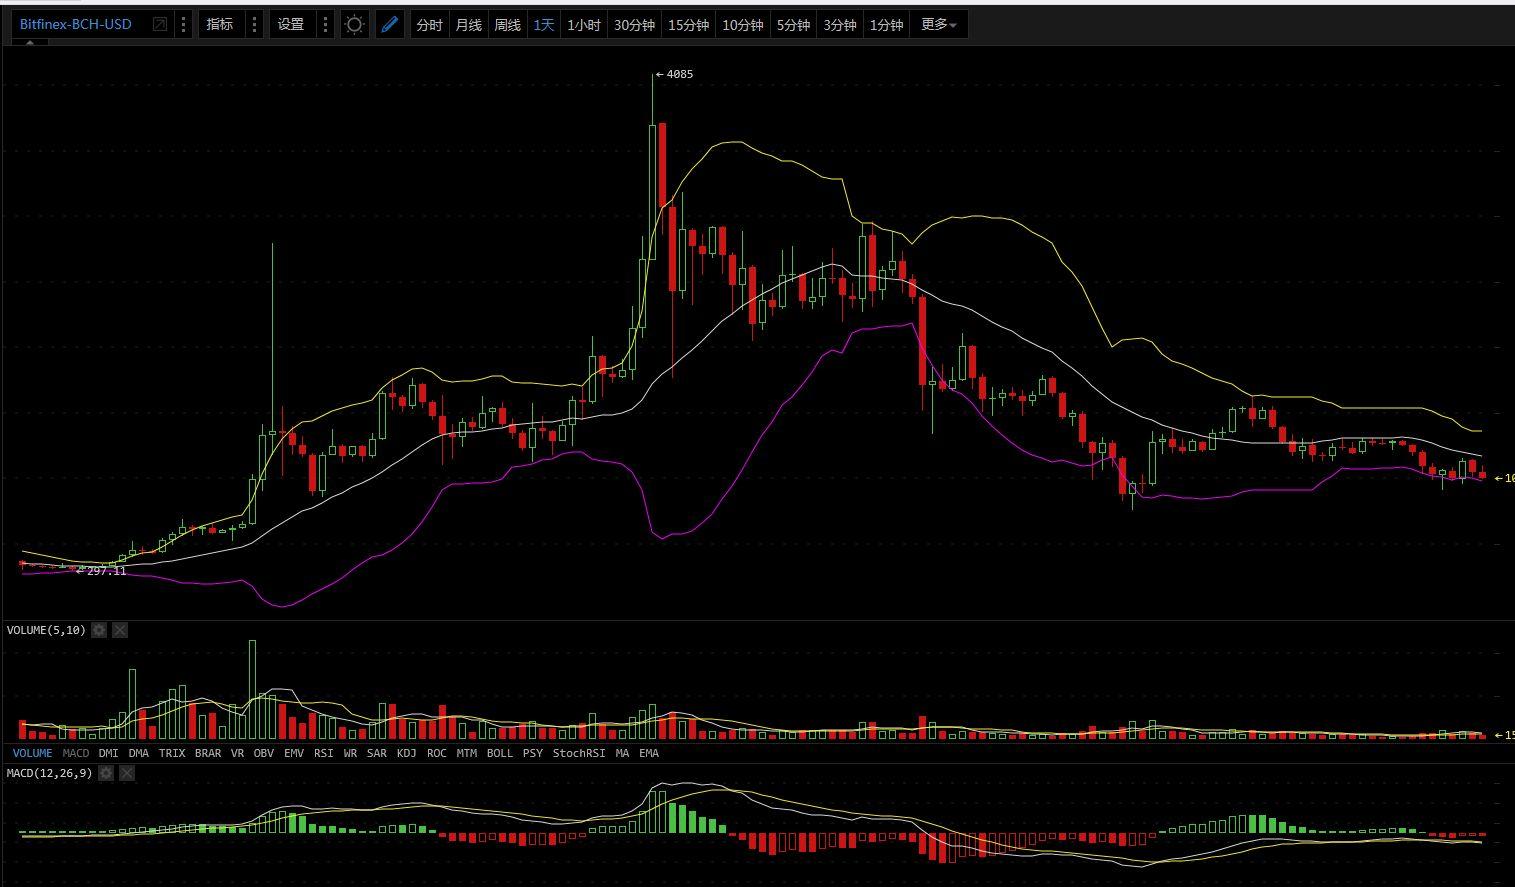
Task: Select the DMI indicator tab
Action: pos(108,753)
